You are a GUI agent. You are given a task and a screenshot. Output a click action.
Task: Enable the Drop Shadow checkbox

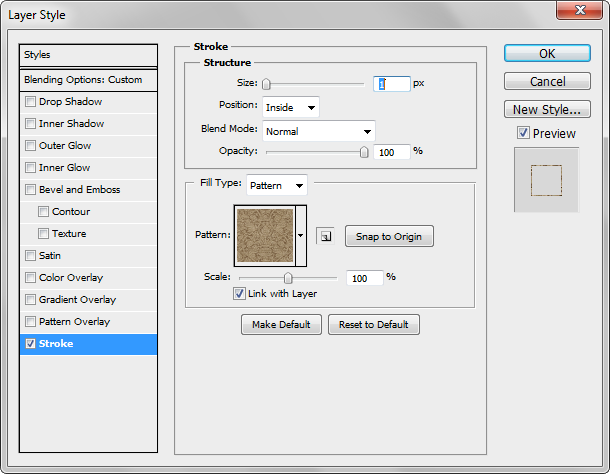click(x=31, y=102)
